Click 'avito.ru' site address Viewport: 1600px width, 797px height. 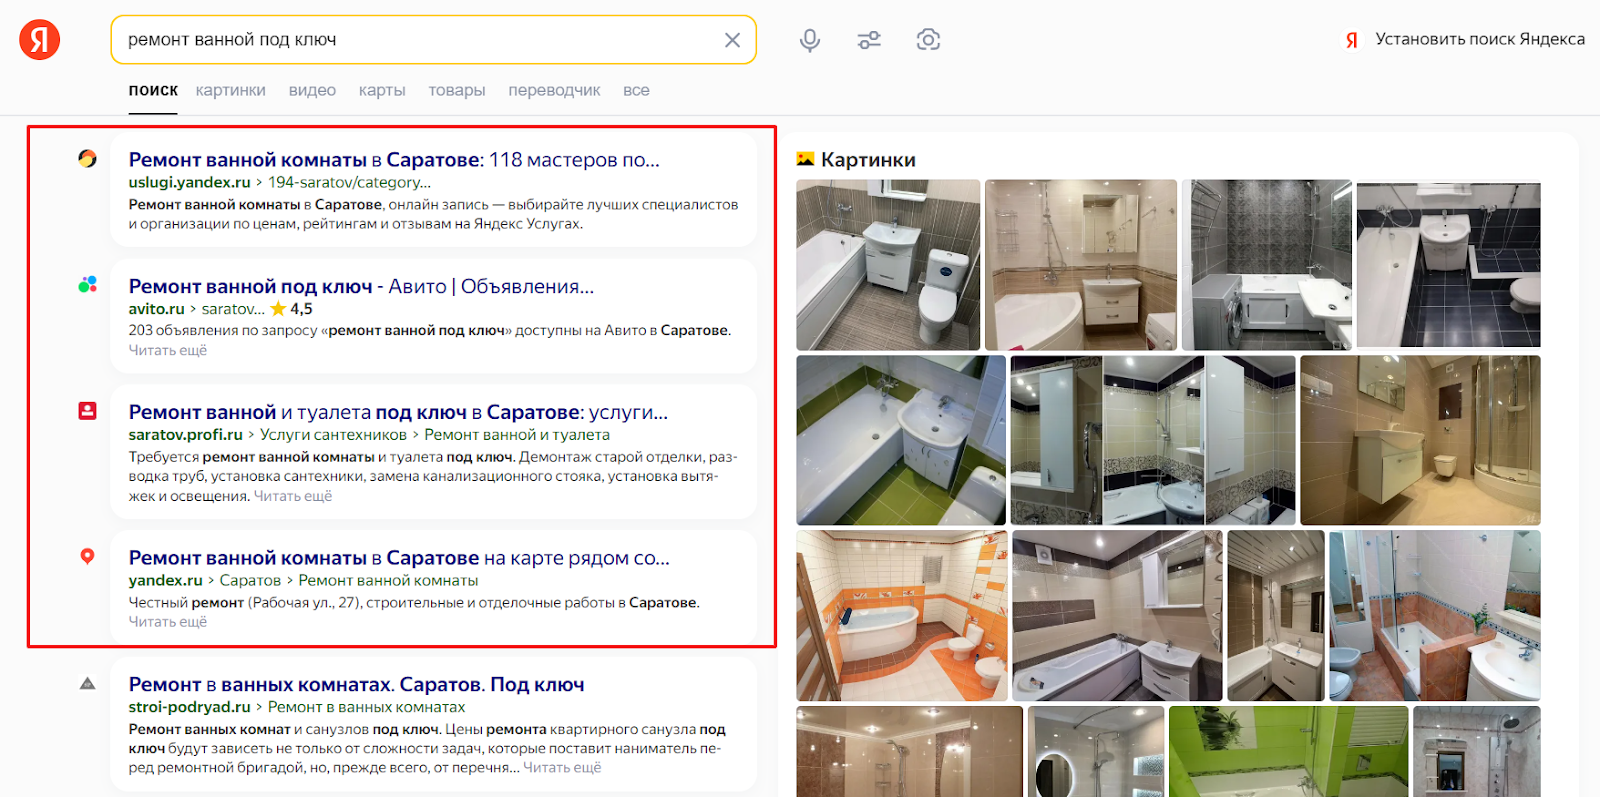coord(156,309)
